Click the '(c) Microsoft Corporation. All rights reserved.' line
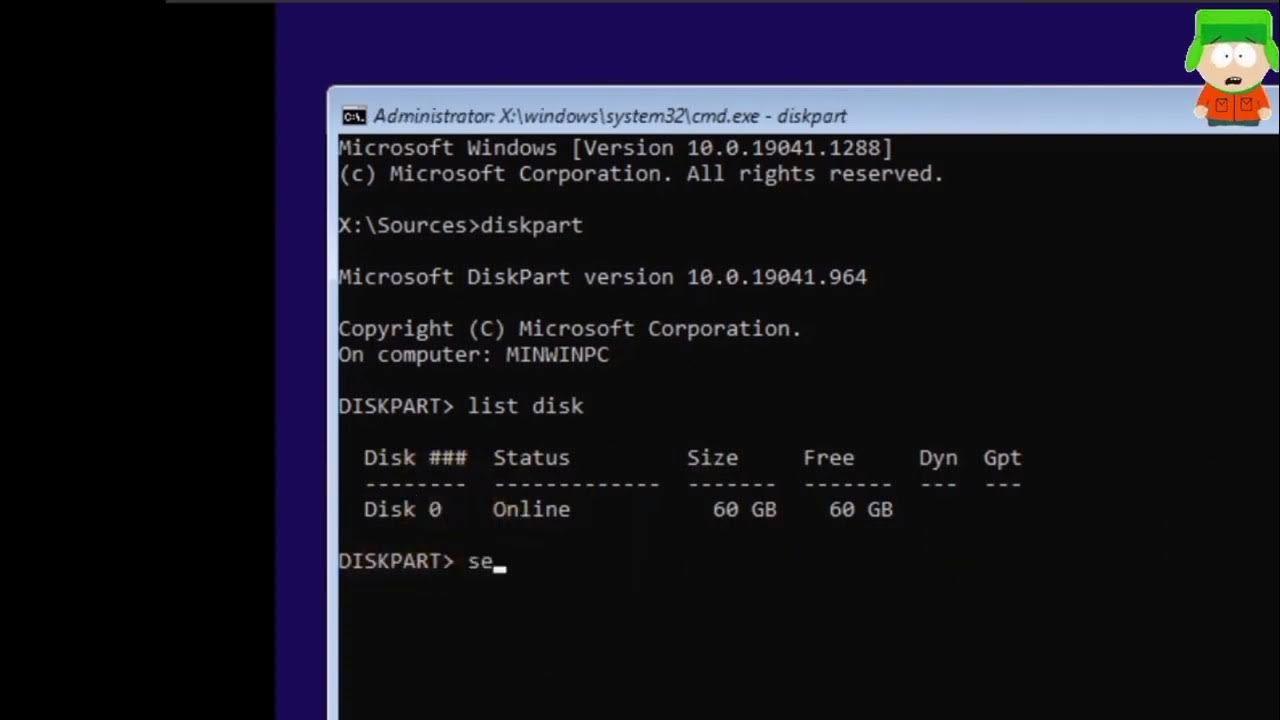 pos(641,174)
